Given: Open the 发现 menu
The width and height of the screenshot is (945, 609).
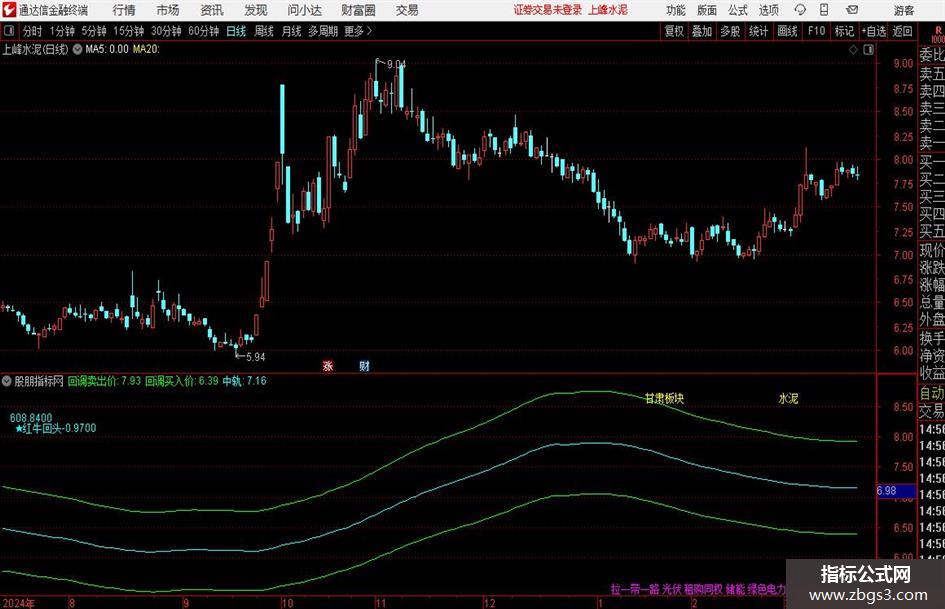Looking at the screenshot, I should pyautogui.click(x=256, y=10).
